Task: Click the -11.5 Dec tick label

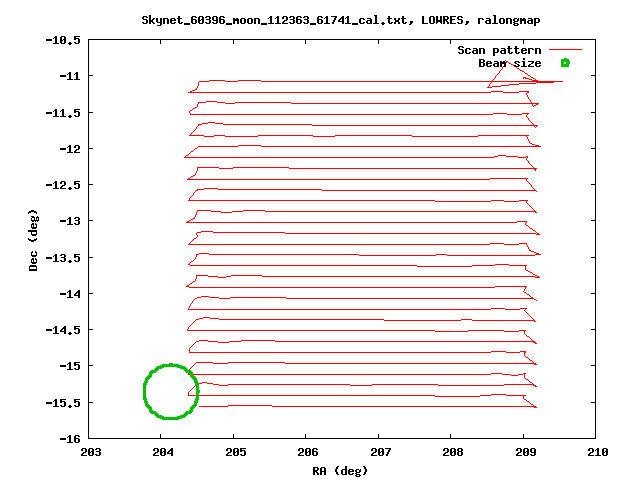Action: coord(63,113)
